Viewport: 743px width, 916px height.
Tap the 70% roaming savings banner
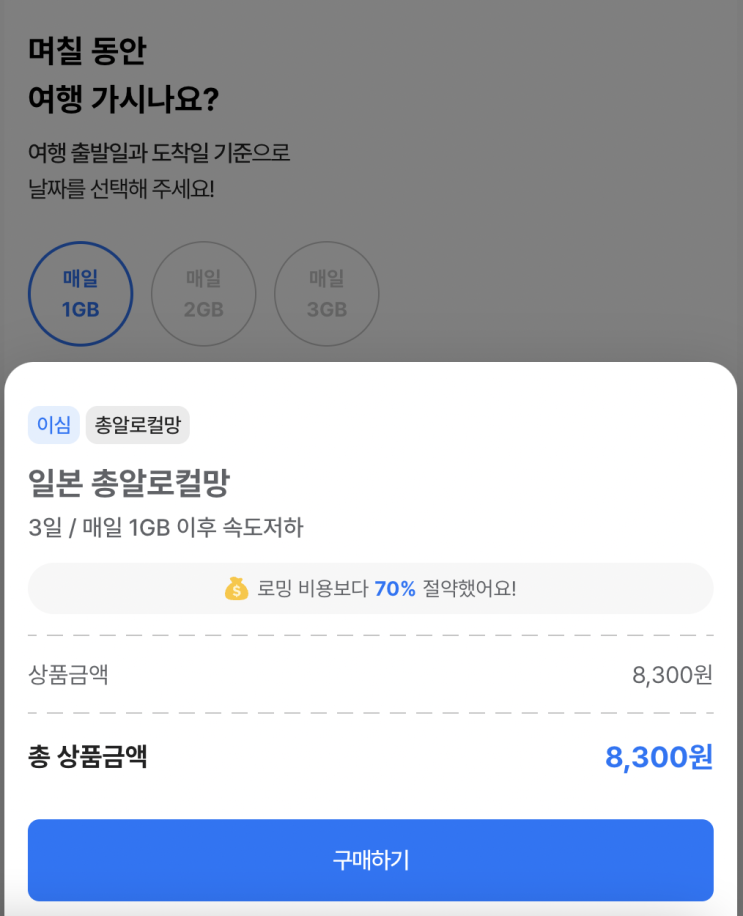[x=371, y=588]
